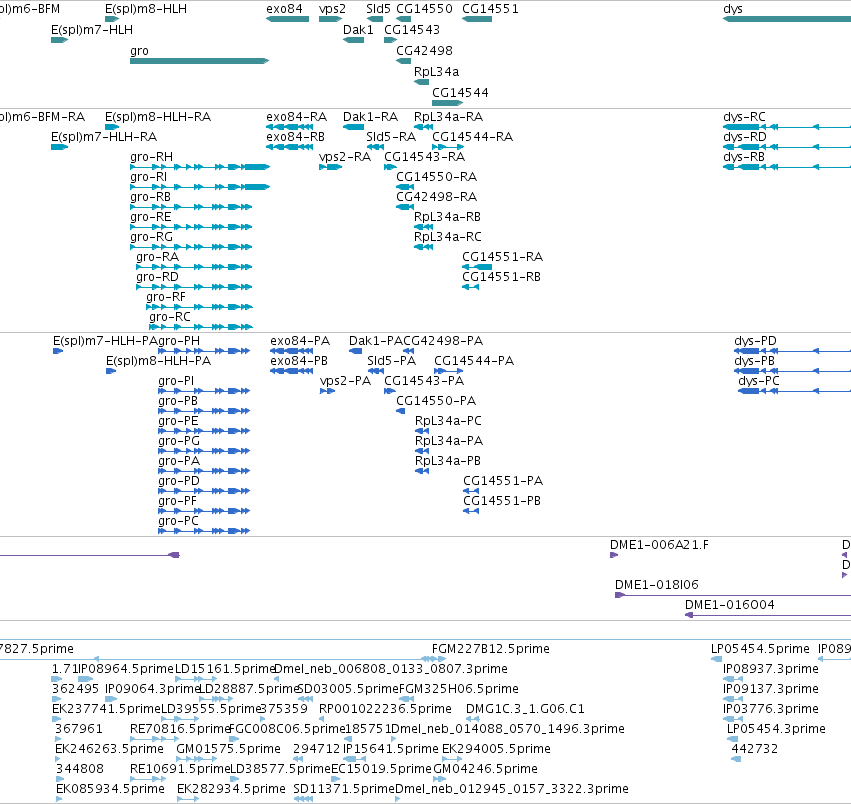The height and width of the screenshot is (804, 851).
Task: Click the CG14551 gene label
Action: pyautogui.click(x=490, y=9)
